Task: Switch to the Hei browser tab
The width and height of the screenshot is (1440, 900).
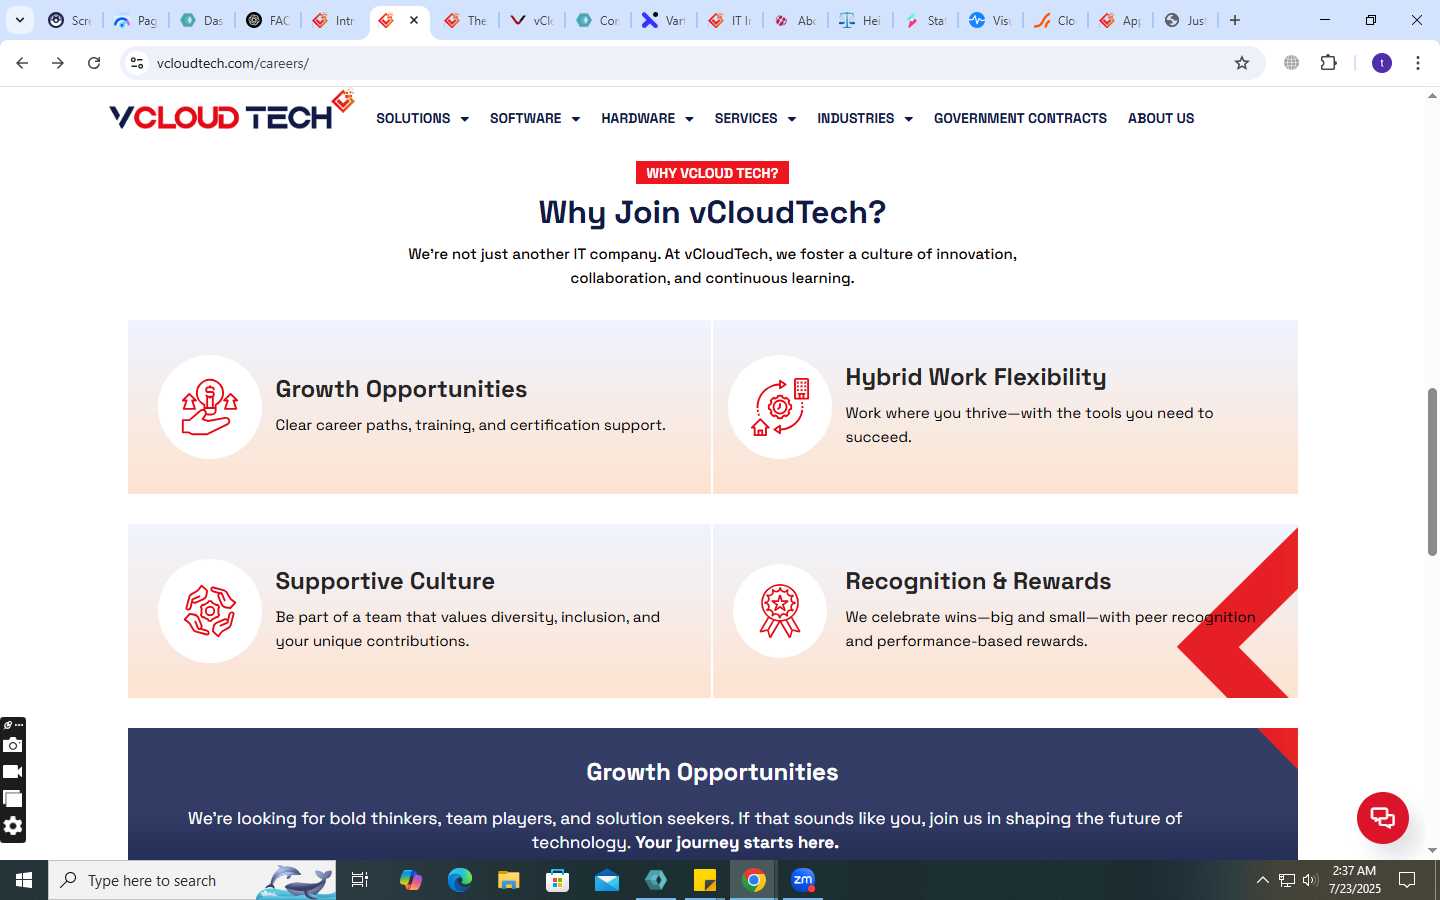Action: (x=860, y=20)
